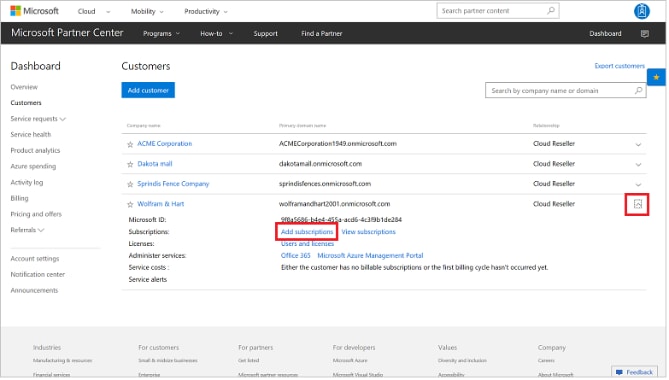Screen dimensions: 669x380
Task: Open Office 365 administer link
Action: tap(297, 256)
